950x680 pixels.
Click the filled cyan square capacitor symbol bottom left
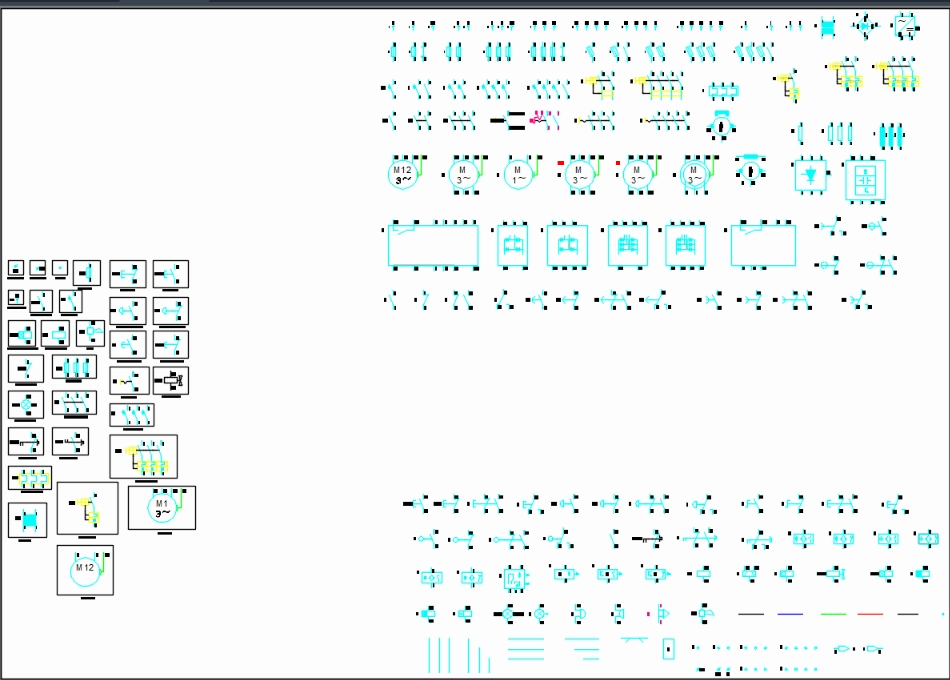pos(27,519)
